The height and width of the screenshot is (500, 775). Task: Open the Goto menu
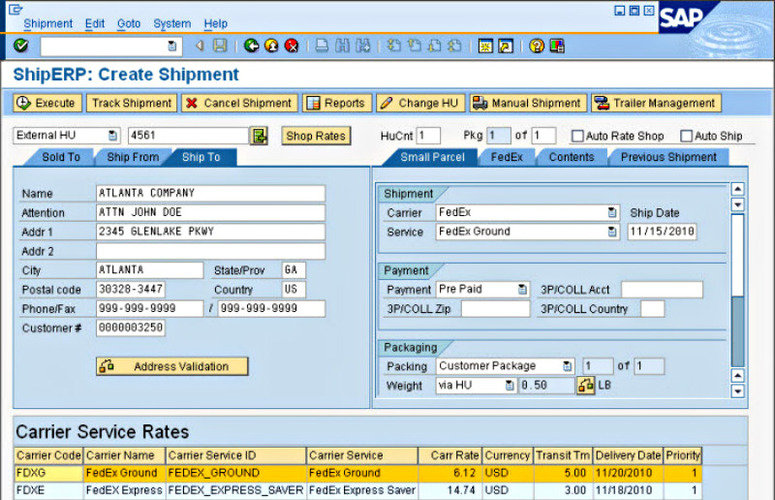click(x=128, y=23)
